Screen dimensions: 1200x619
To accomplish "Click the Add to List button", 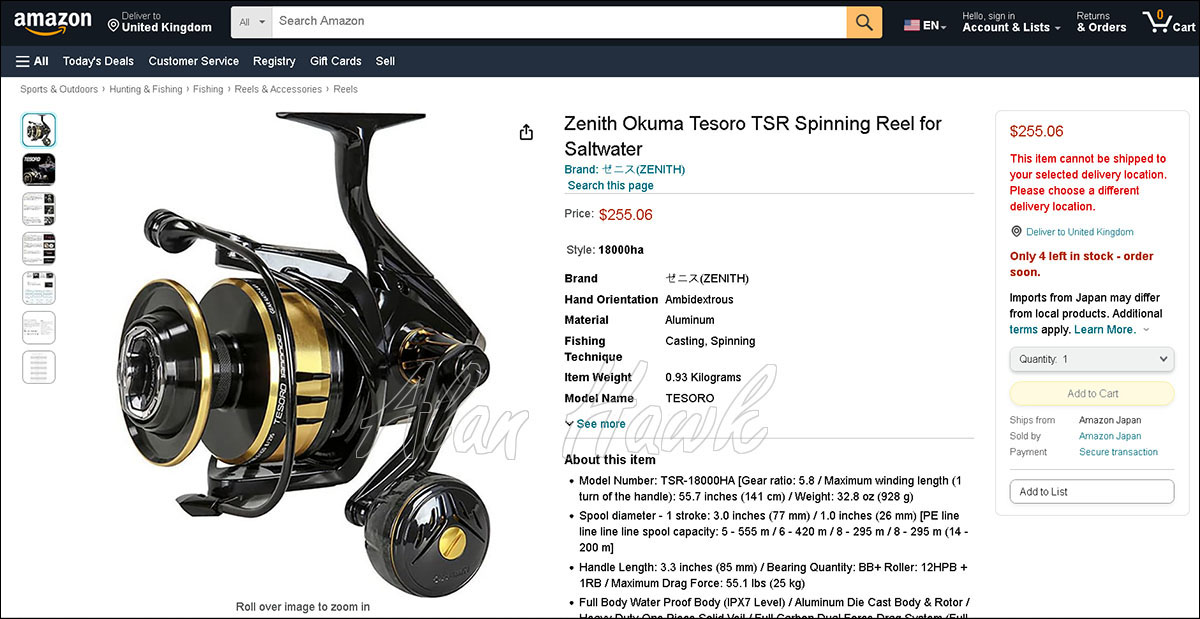I will pos(1092,492).
